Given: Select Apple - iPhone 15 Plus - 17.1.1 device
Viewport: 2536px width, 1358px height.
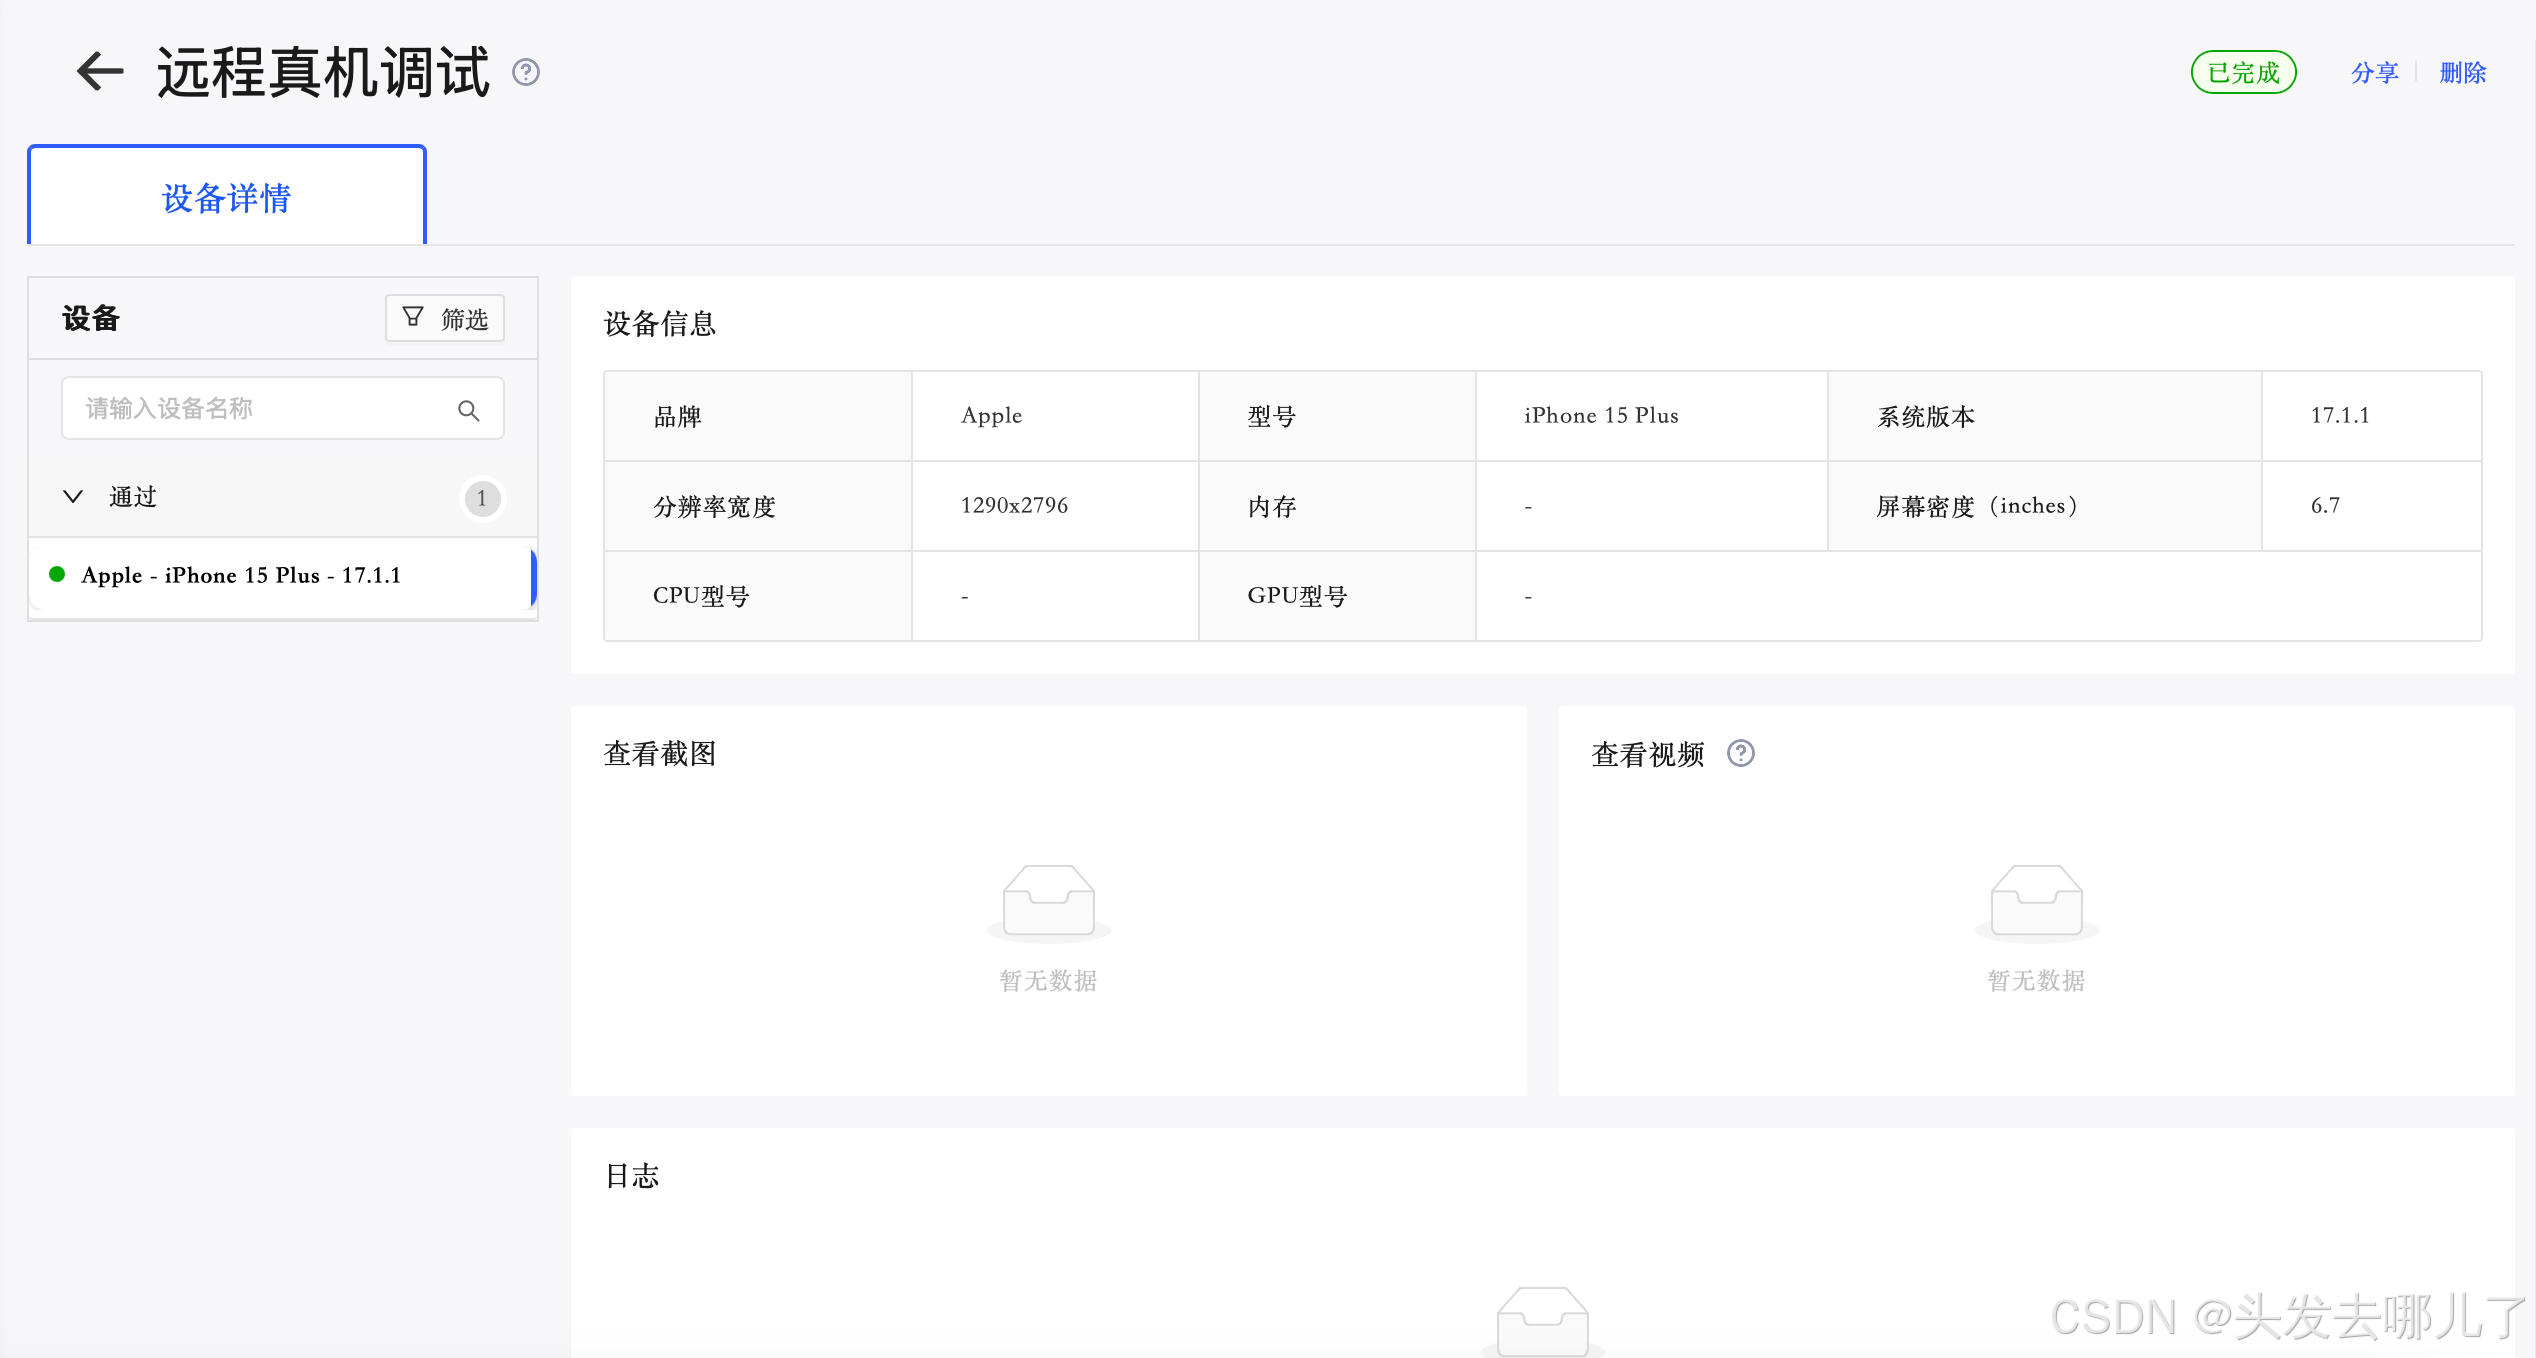Looking at the screenshot, I should 241,575.
